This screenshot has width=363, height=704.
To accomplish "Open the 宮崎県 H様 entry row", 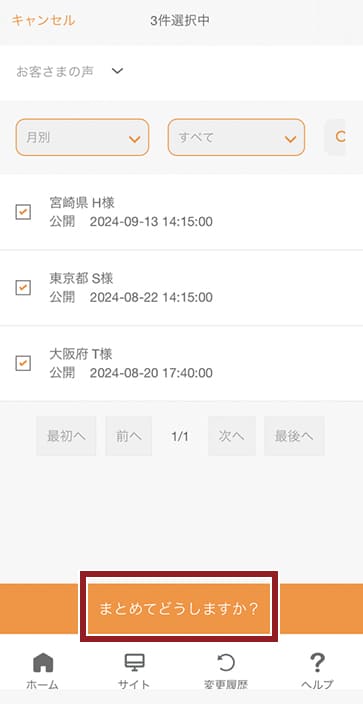I will 182,212.
